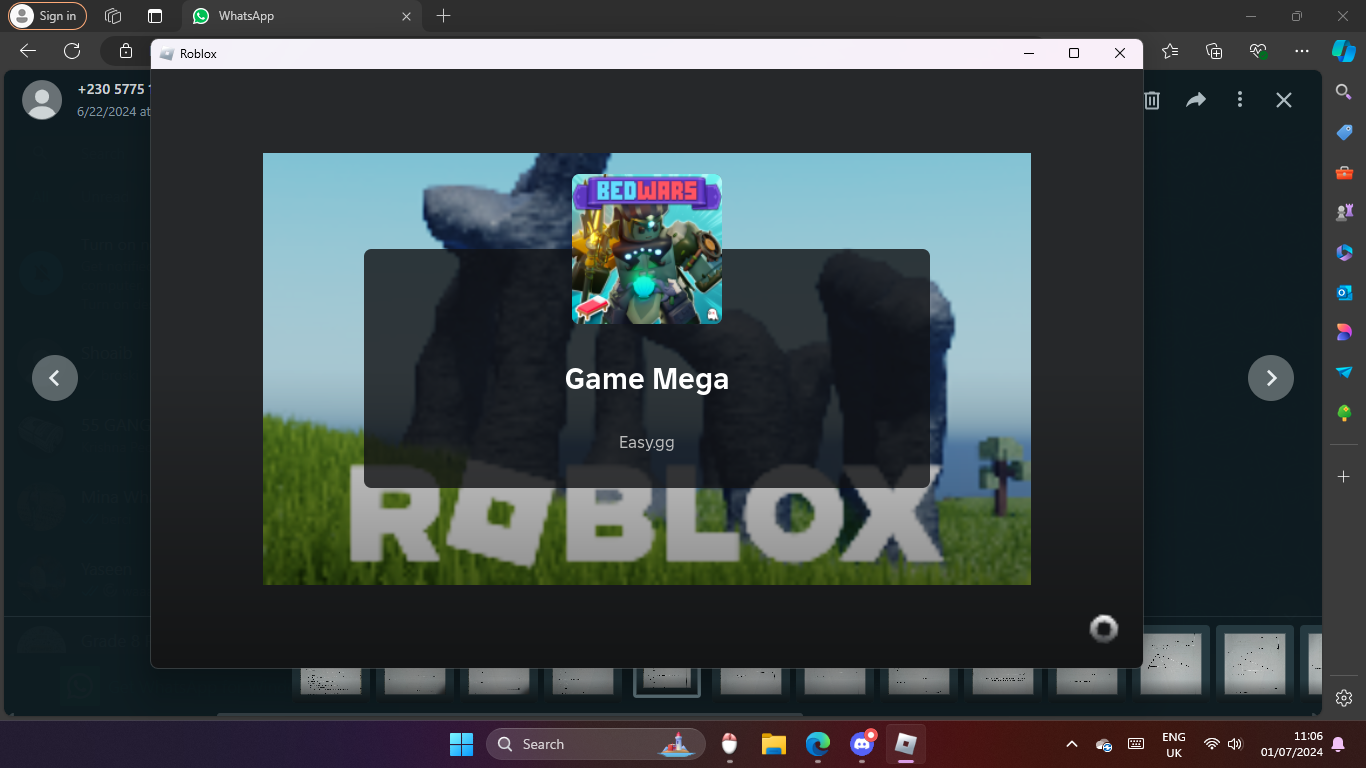Open the mouse app on the taskbar
Image resolution: width=1366 pixels, height=768 pixels.
[x=729, y=744]
